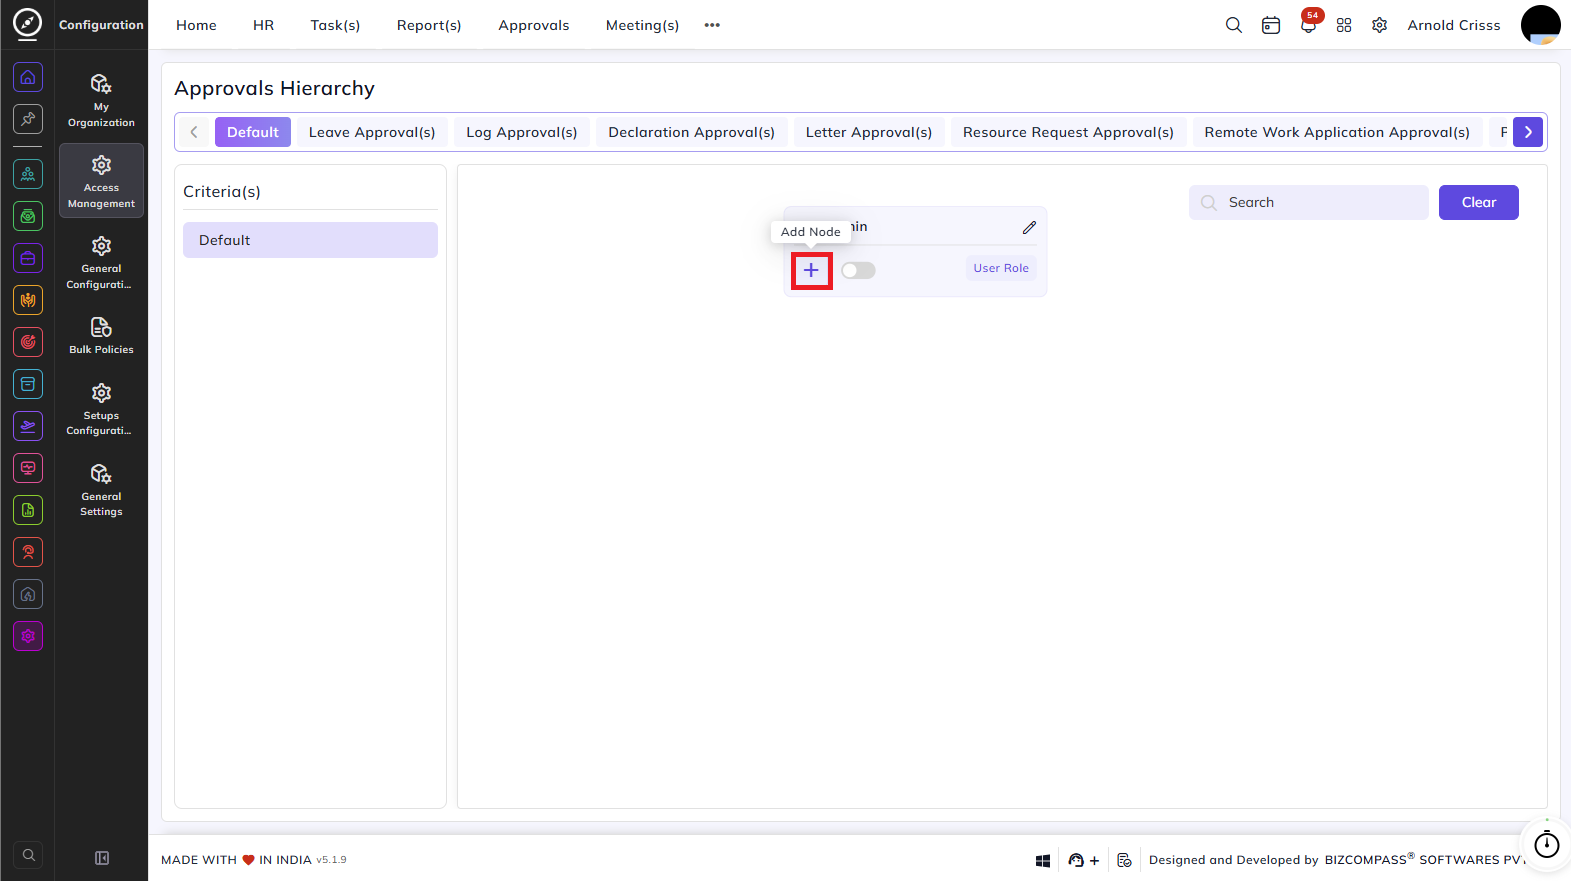Click the footer document check icon
This screenshot has width=1571, height=881.
point(1124,860)
